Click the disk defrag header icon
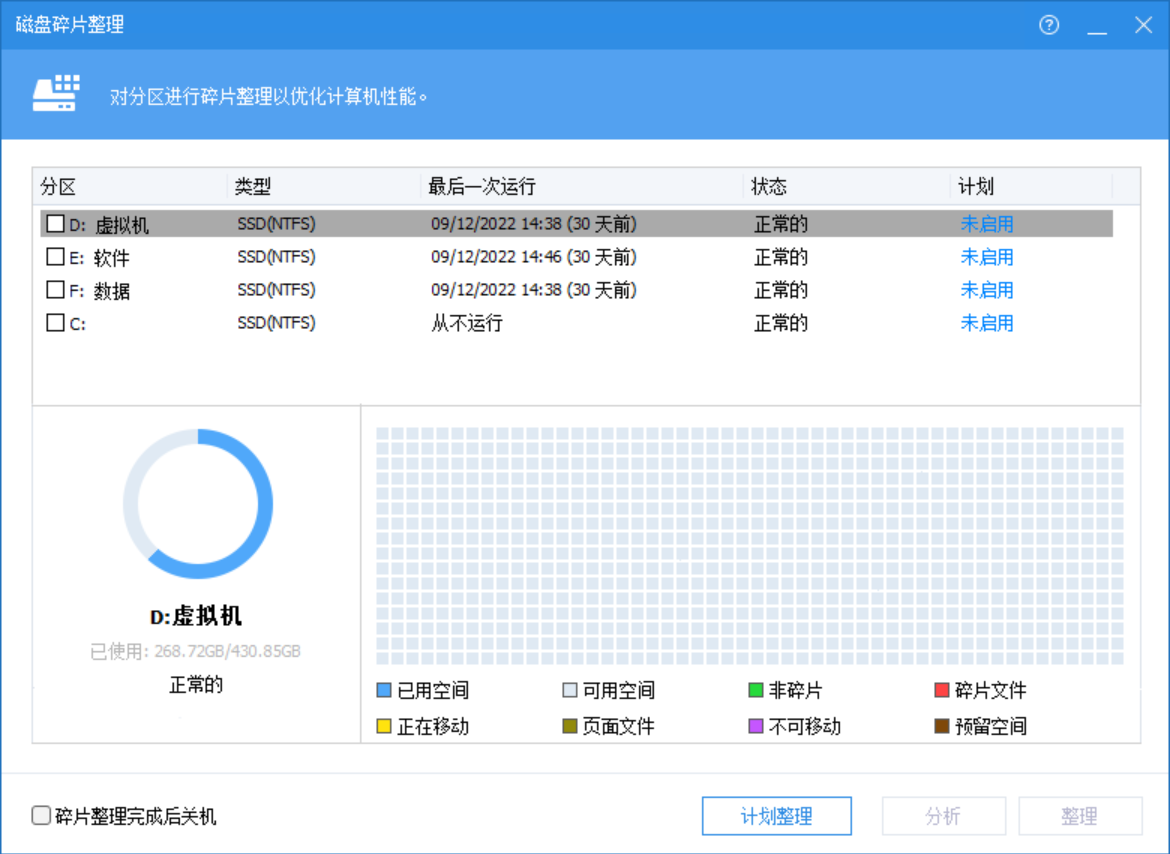This screenshot has width=1170, height=854. (56, 93)
